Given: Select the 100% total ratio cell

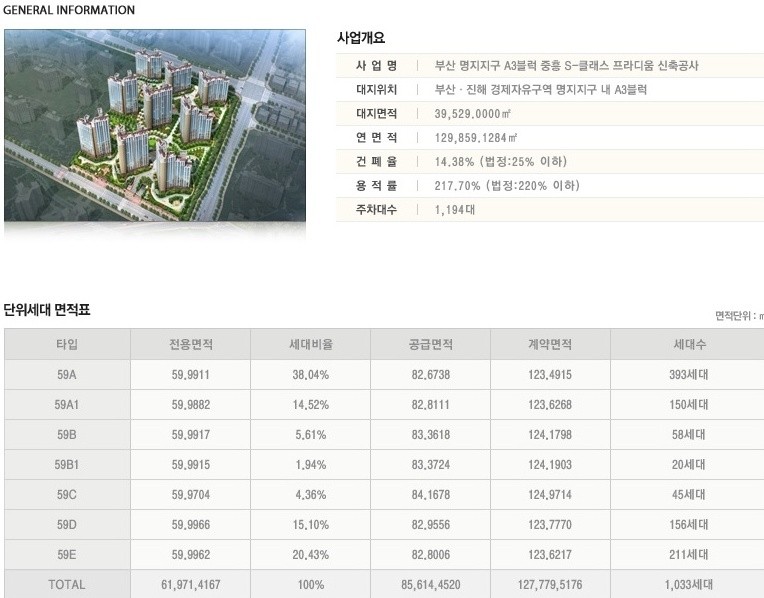Looking at the screenshot, I should point(311,584).
